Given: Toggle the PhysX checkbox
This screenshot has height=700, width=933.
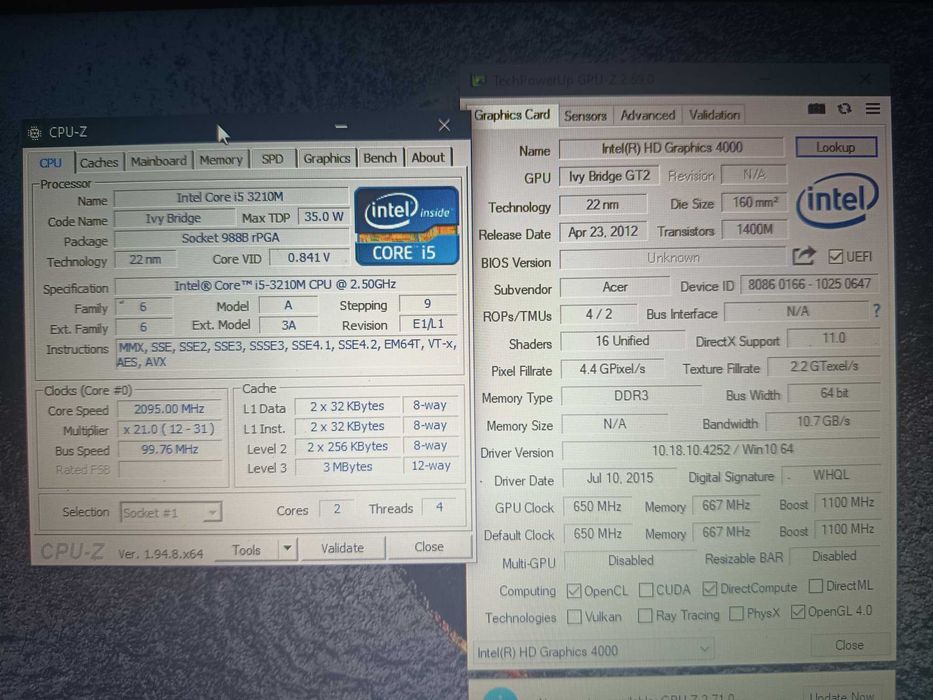Looking at the screenshot, I should [736, 613].
